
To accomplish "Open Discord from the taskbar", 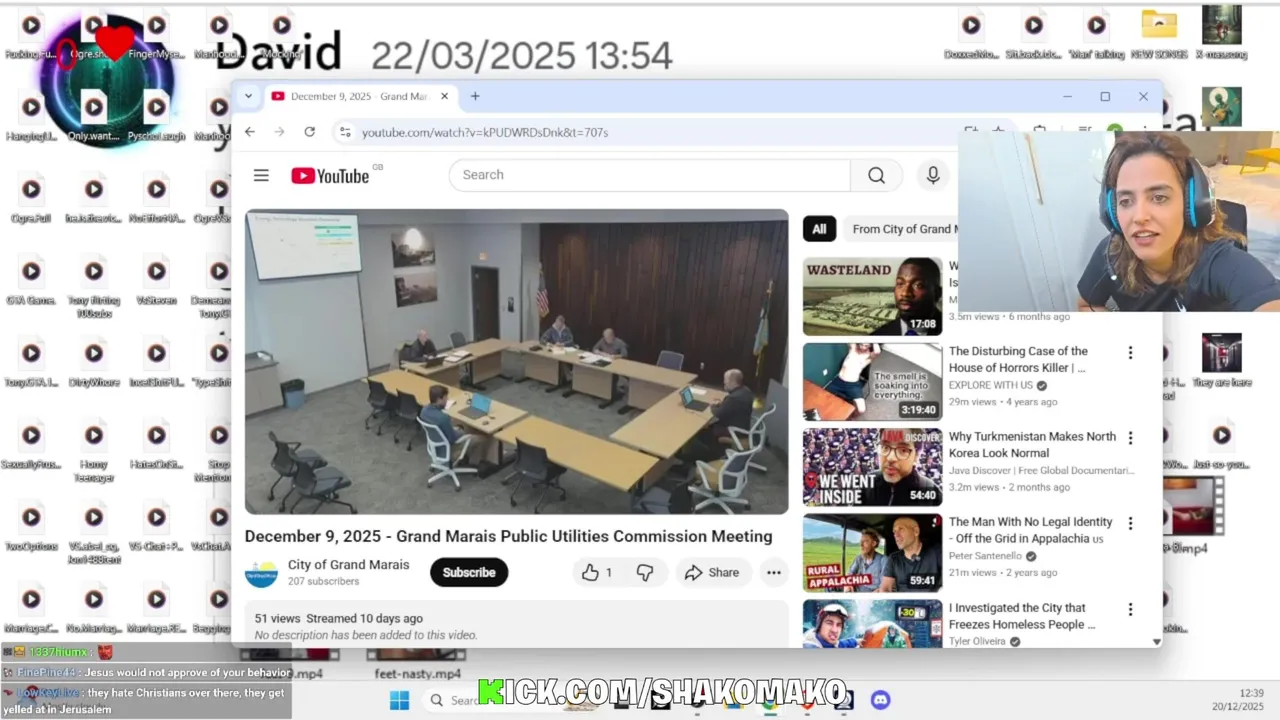I will pyautogui.click(x=881, y=700).
